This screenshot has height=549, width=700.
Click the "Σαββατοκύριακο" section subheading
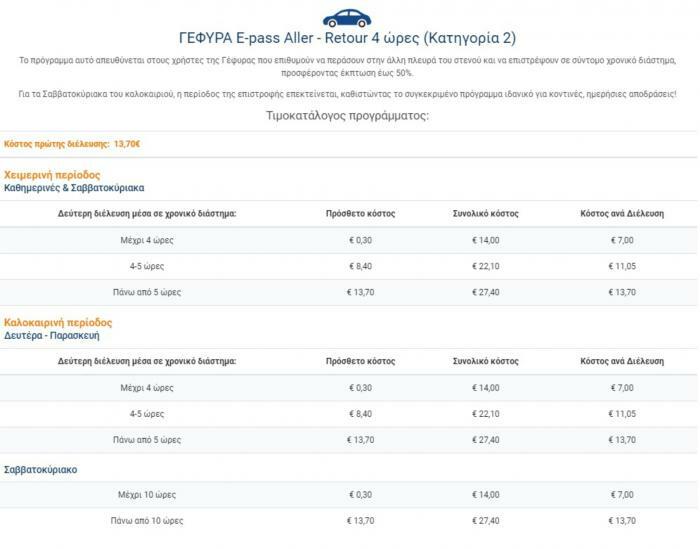(41, 469)
